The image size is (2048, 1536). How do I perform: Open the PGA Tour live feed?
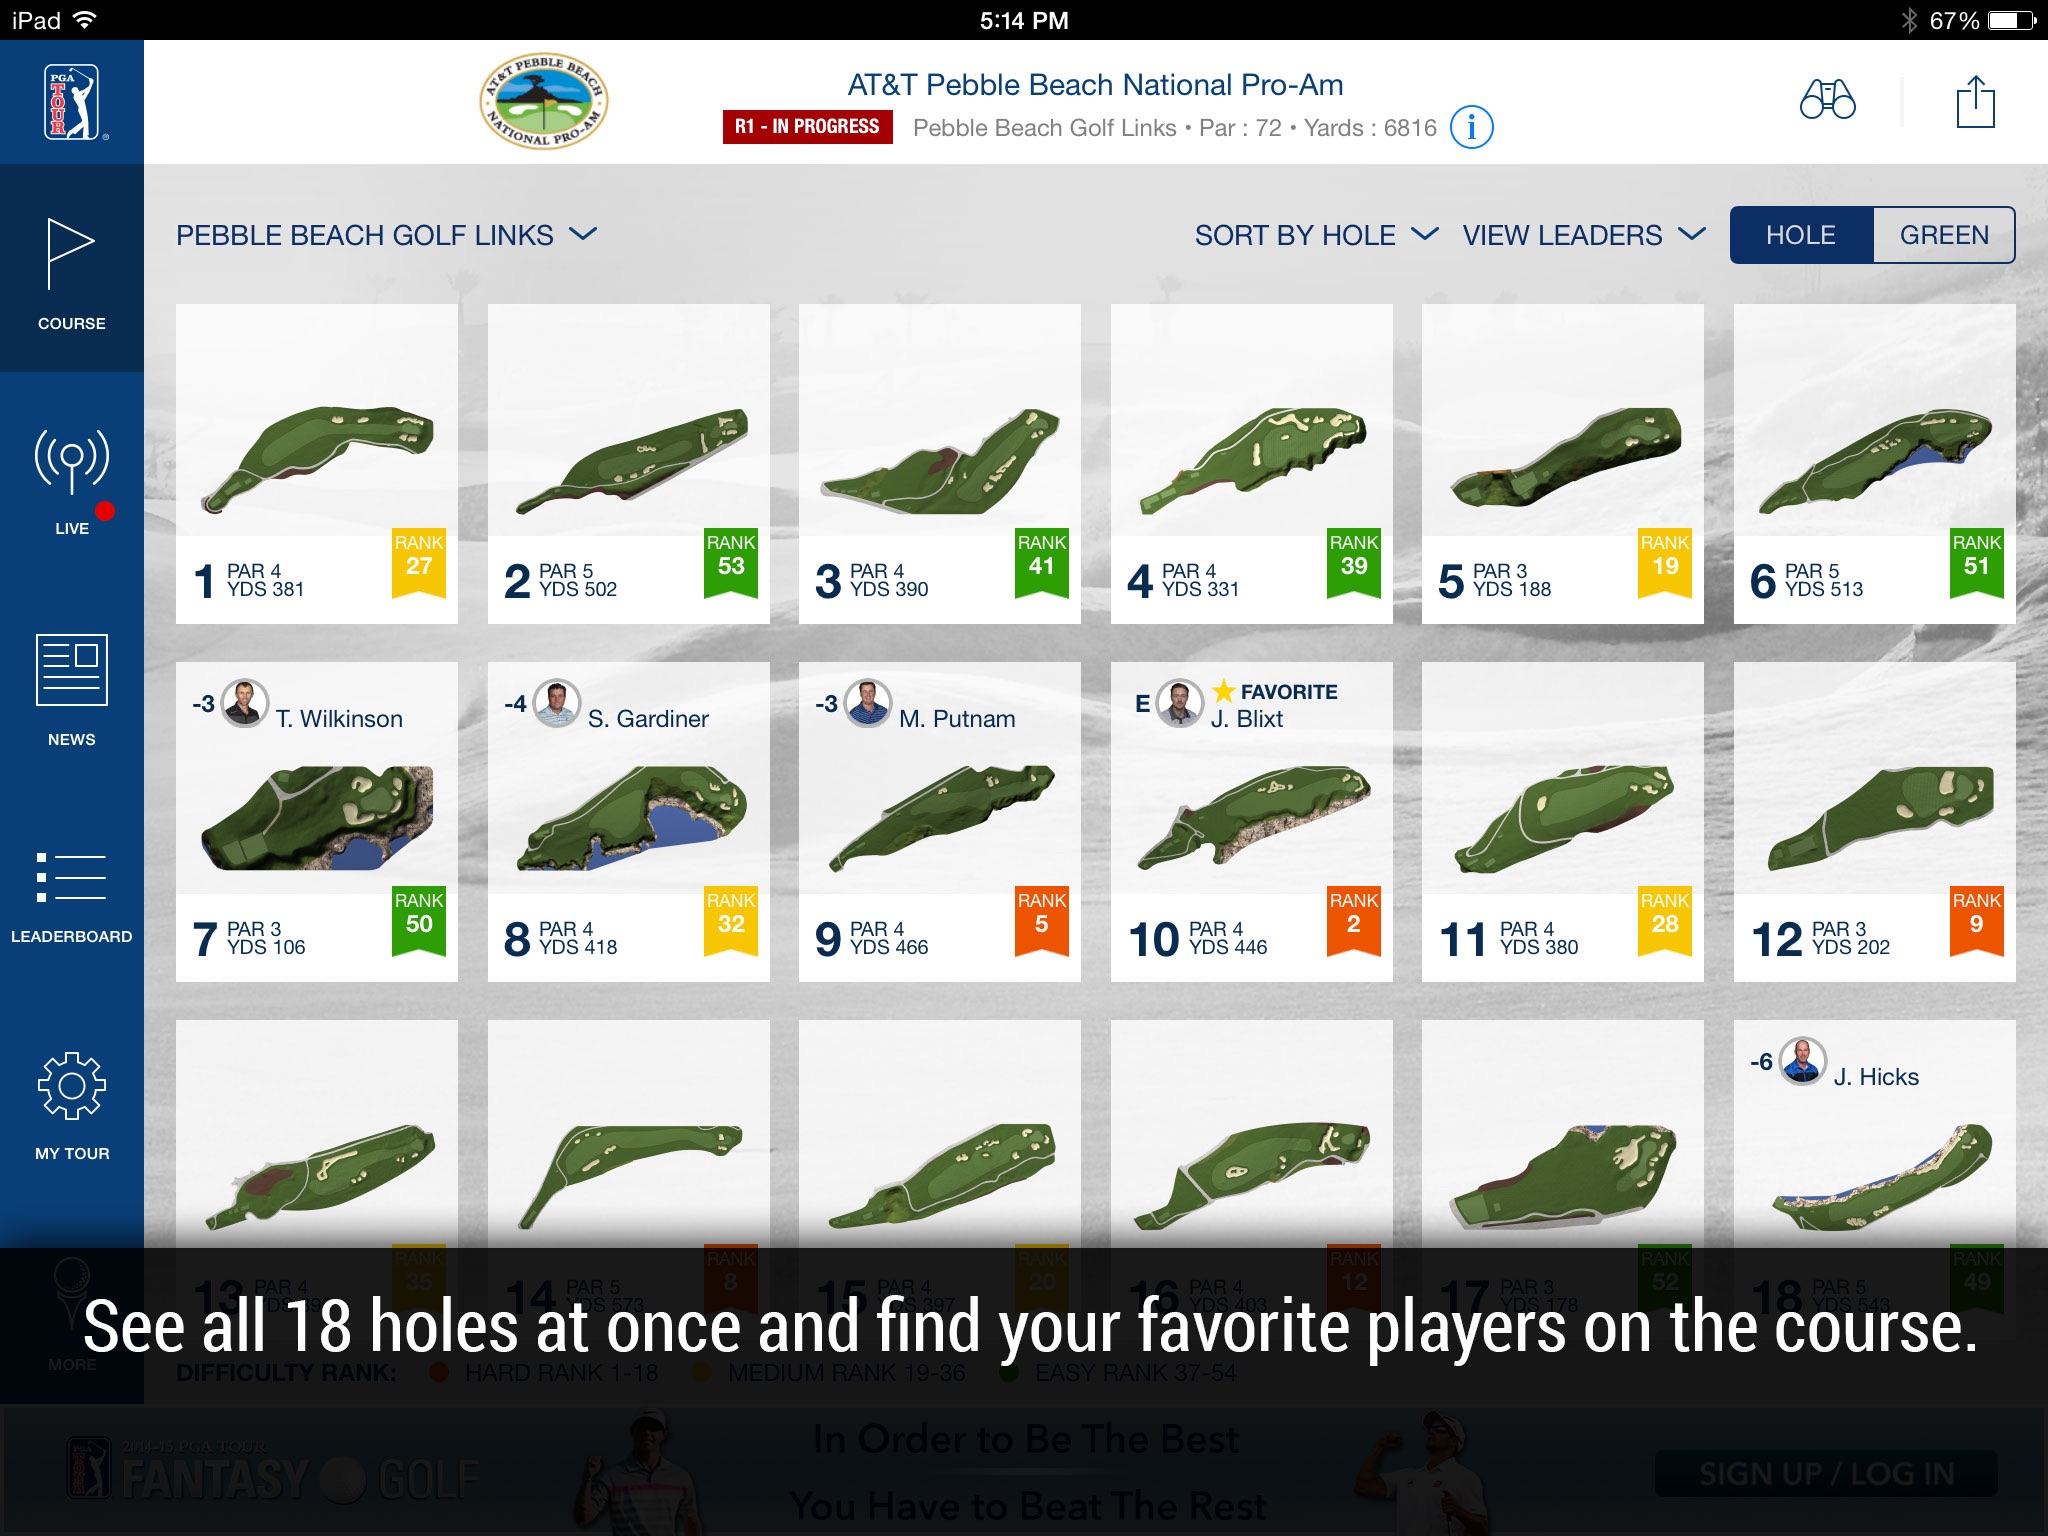pos(71,476)
